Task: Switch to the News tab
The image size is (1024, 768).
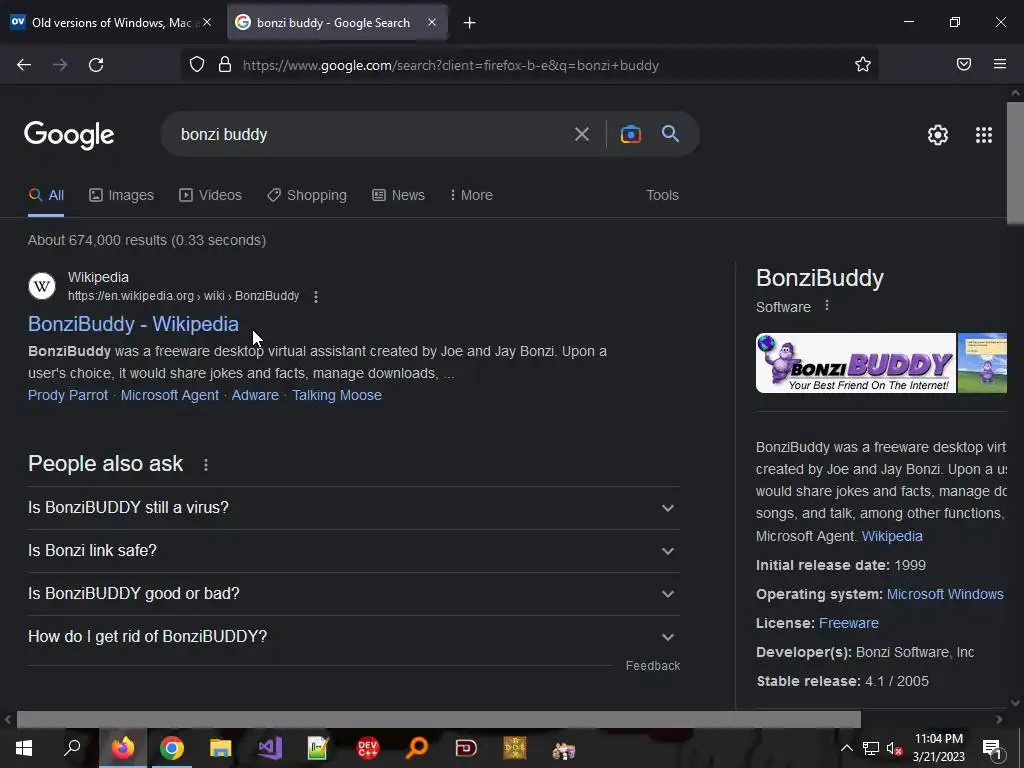Action: click(x=398, y=195)
